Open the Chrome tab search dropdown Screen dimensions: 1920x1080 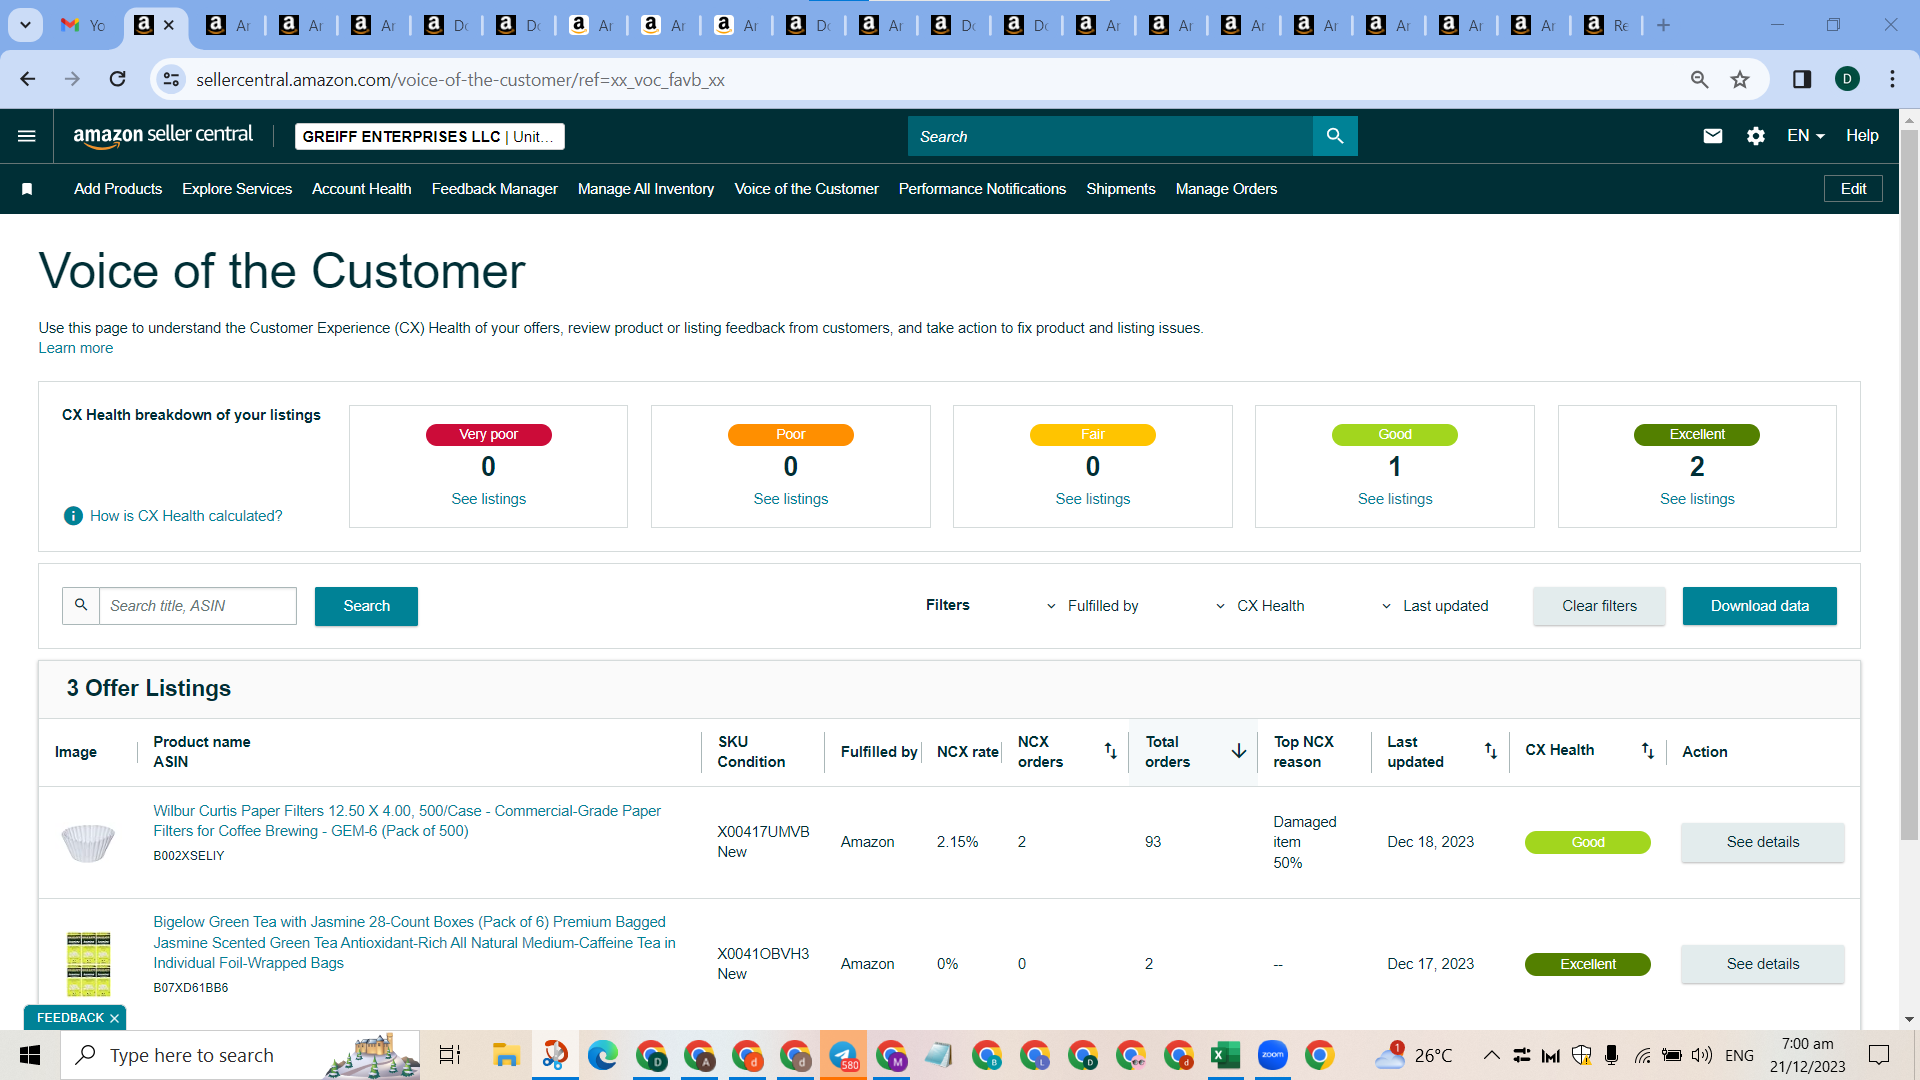[x=25, y=25]
